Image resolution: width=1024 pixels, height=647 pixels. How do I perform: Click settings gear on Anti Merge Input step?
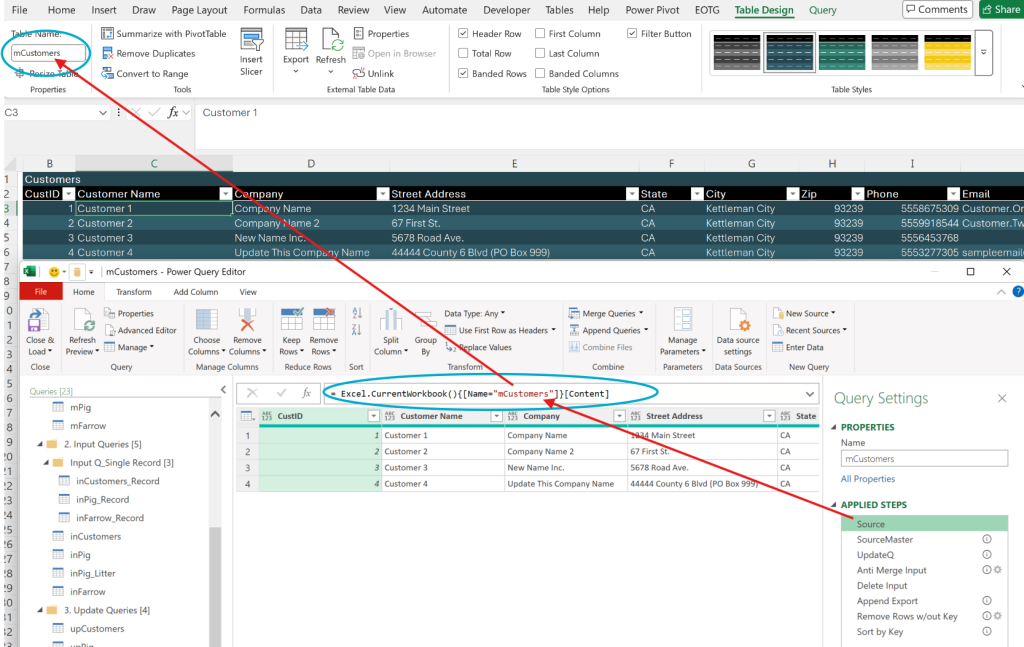[x=998, y=570]
